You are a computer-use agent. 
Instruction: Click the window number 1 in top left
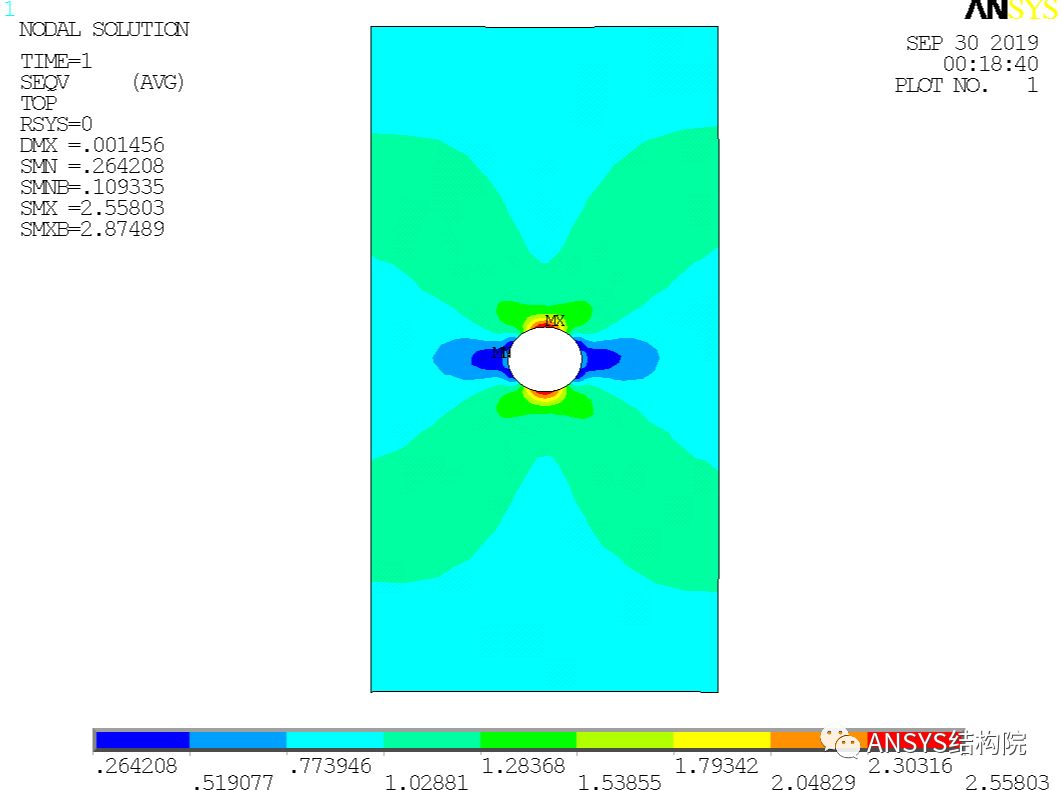pos(10,10)
